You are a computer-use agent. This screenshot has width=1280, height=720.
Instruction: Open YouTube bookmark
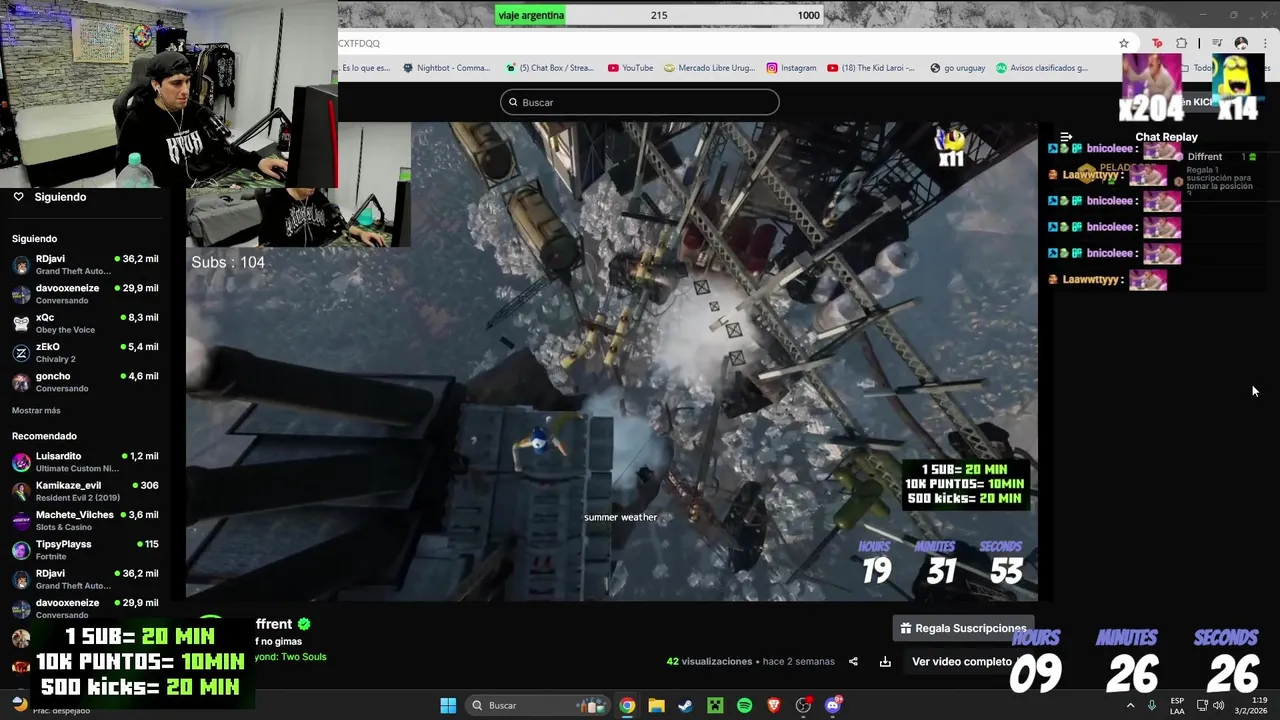(x=630, y=68)
